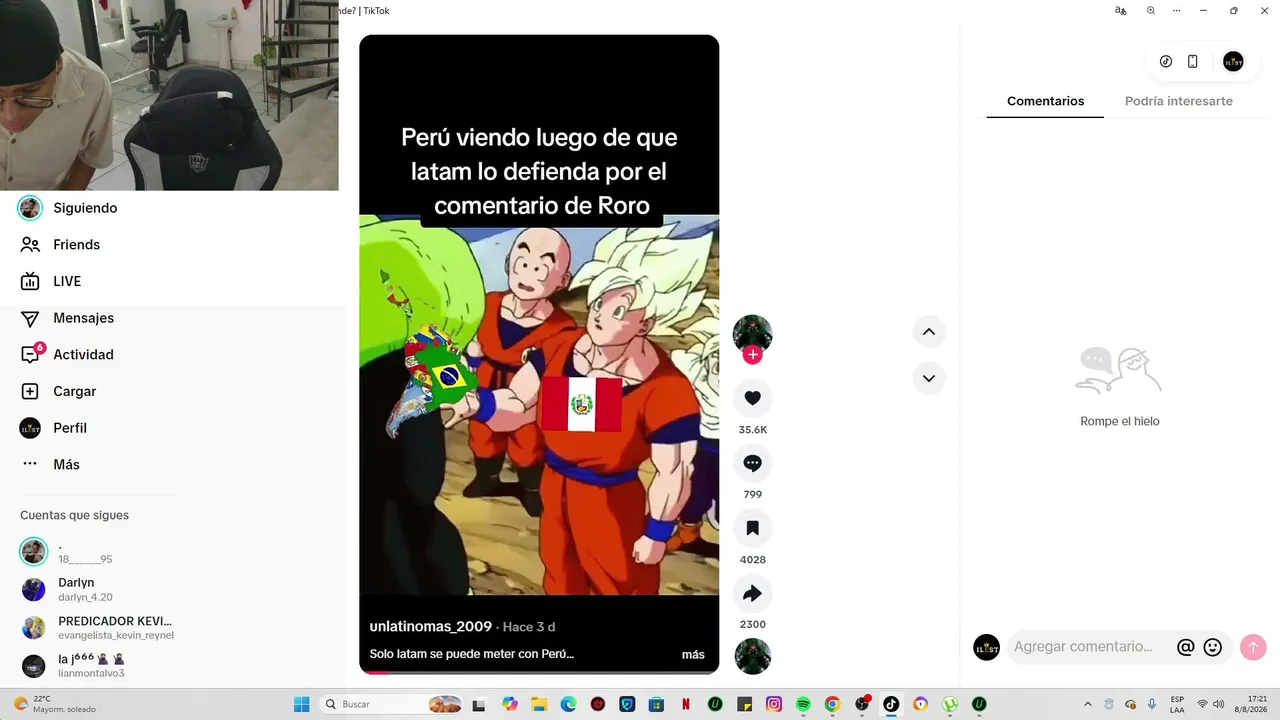Insert a mention with the @ icon
The width and height of the screenshot is (1280, 720).
point(1186,647)
